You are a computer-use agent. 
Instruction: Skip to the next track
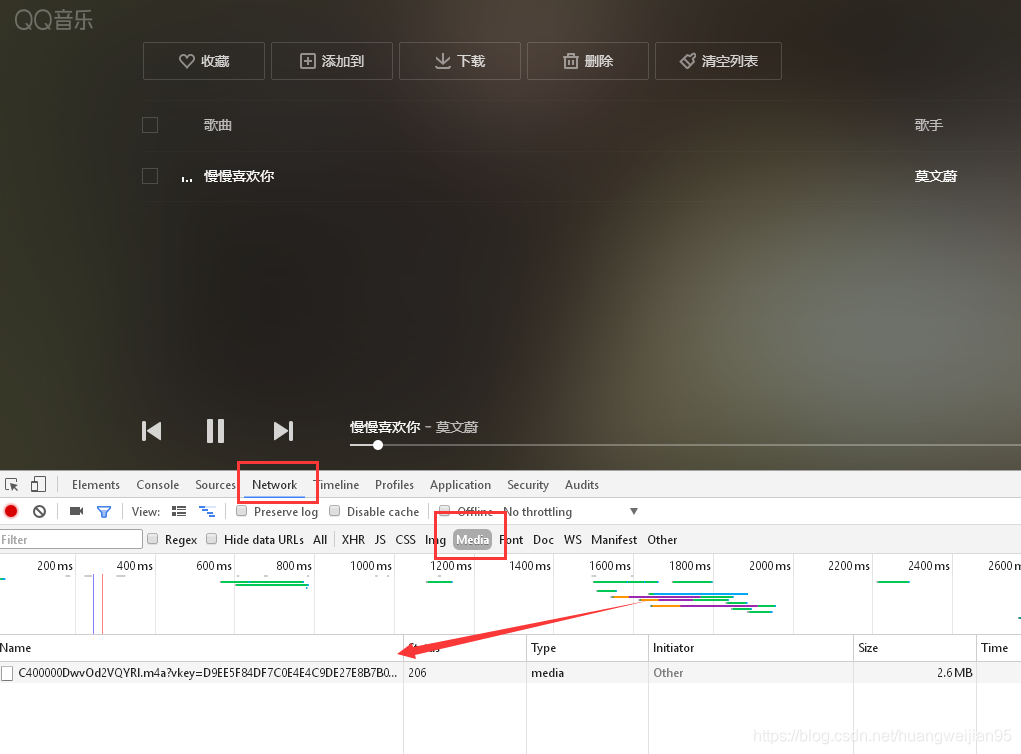pyautogui.click(x=283, y=431)
